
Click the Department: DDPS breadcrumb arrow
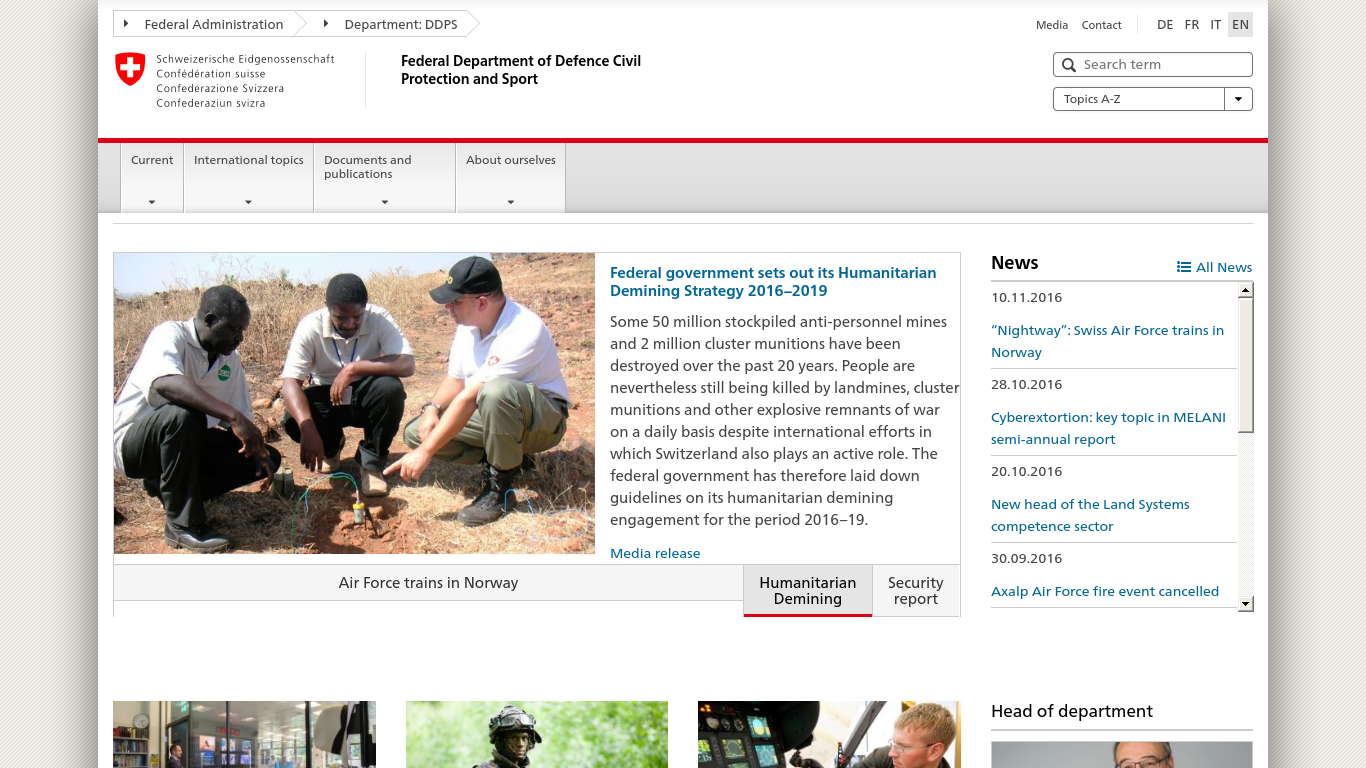326,24
